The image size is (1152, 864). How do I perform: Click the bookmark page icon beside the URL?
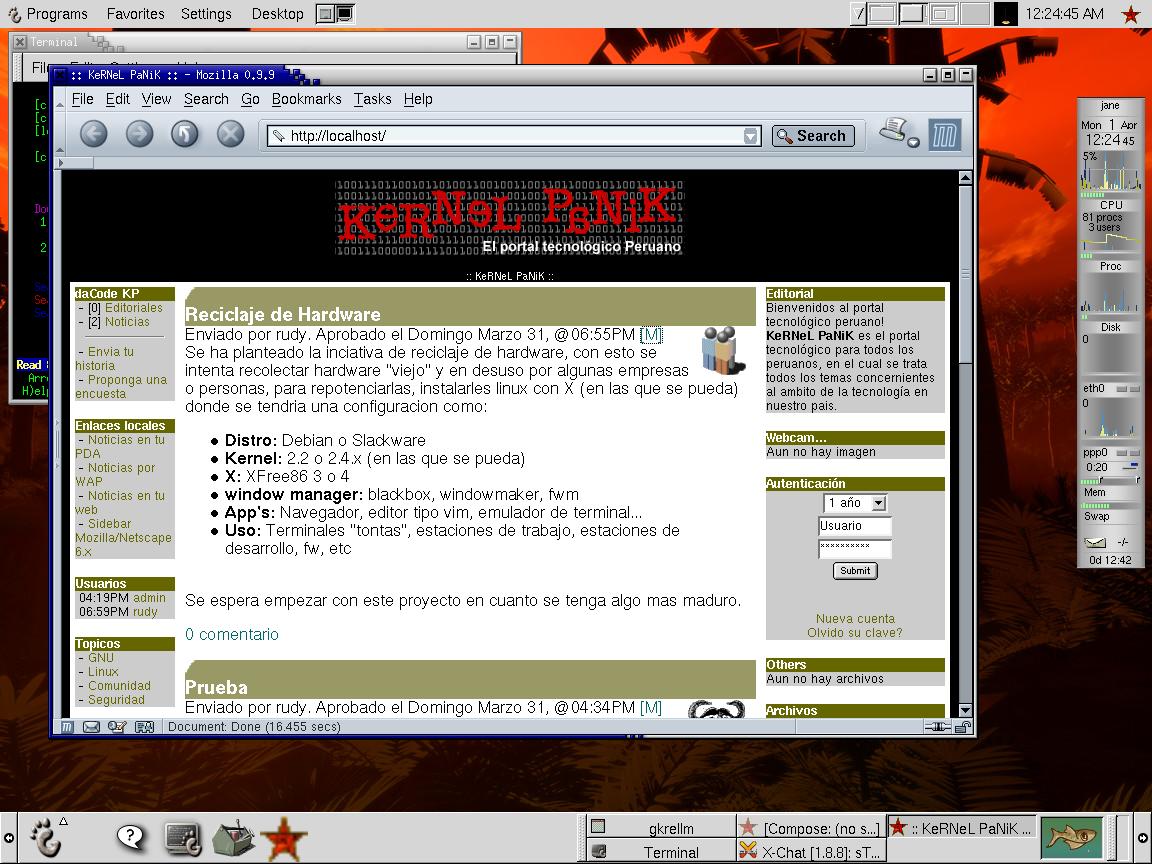(278, 136)
